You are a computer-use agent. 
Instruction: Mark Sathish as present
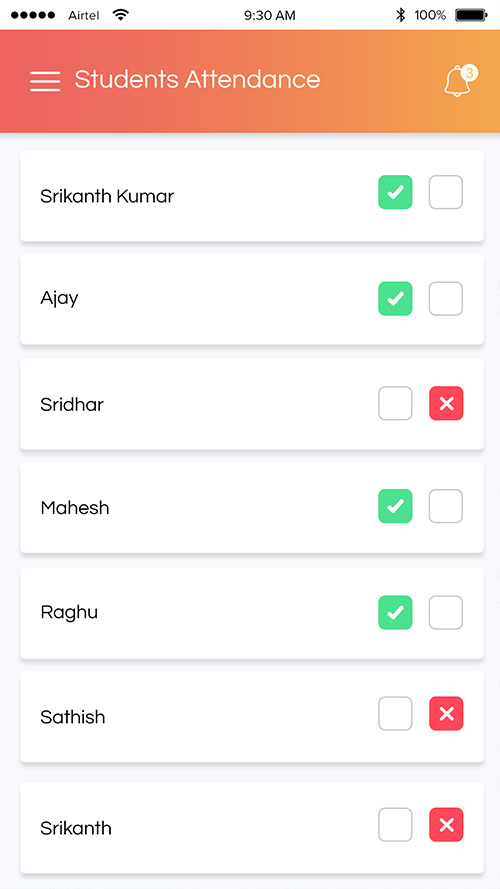[395, 713]
